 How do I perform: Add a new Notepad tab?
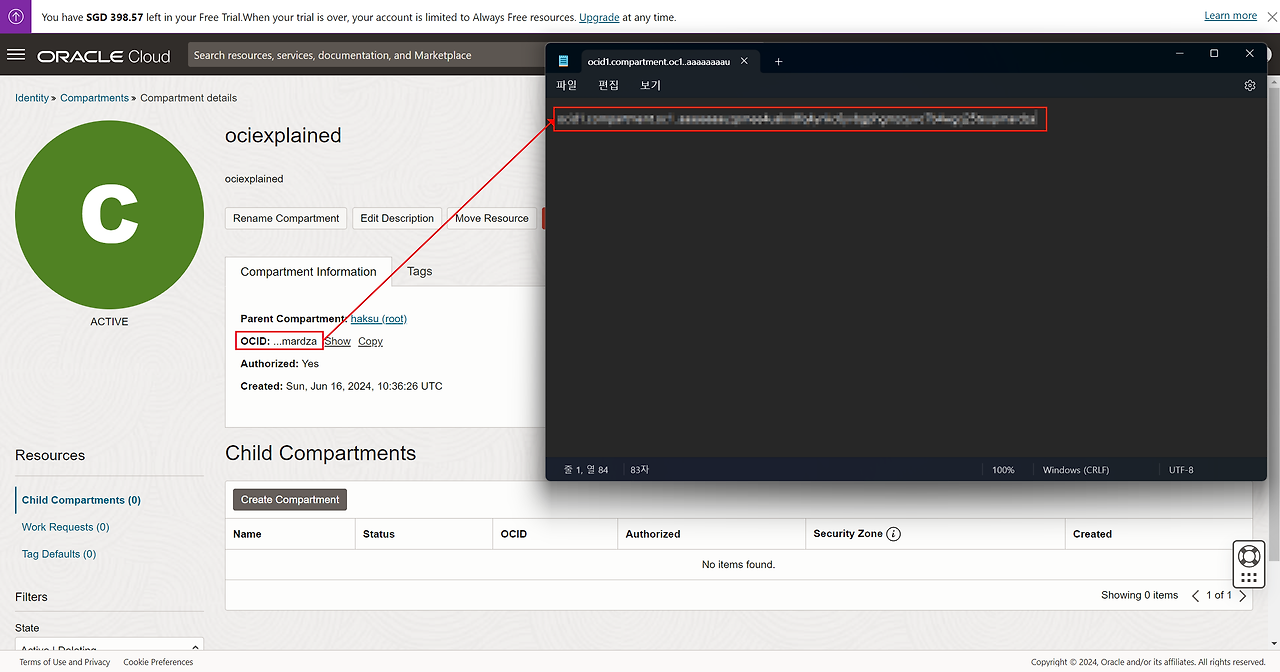[778, 62]
